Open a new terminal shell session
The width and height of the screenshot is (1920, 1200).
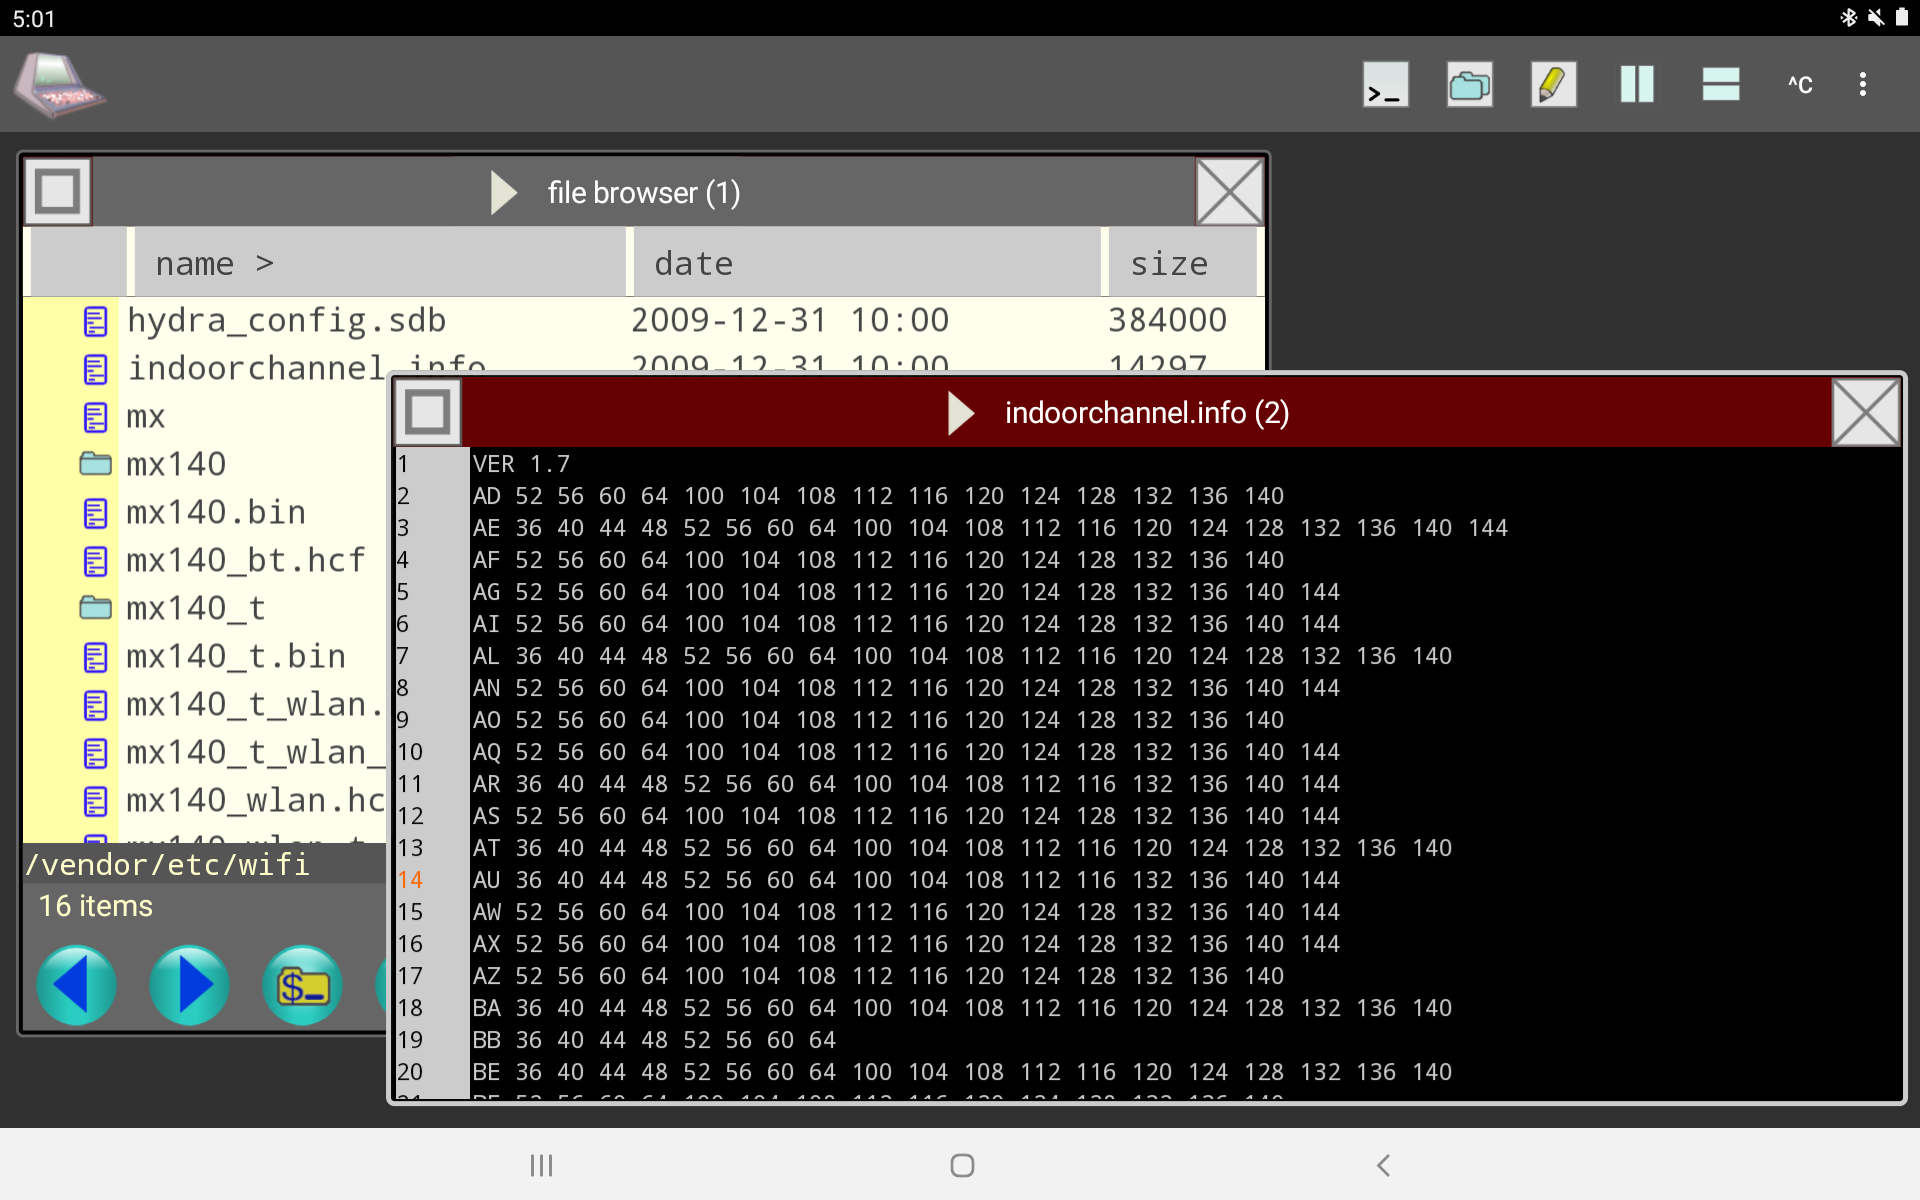tap(1384, 84)
